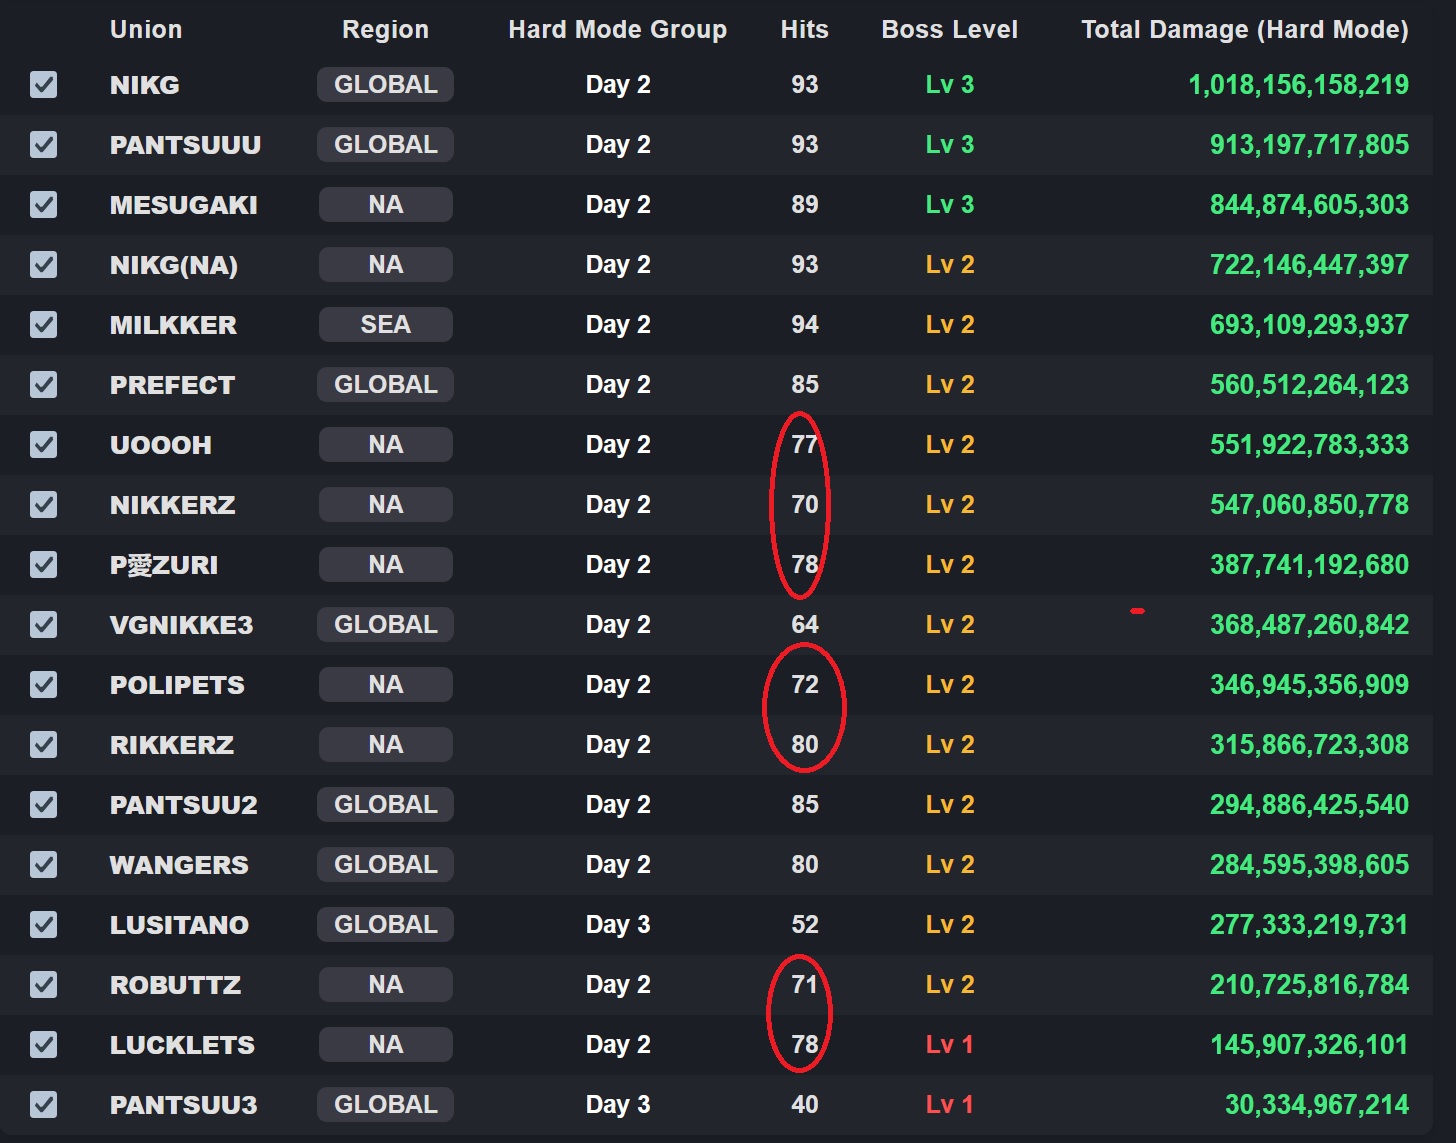Image resolution: width=1456 pixels, height=1143 pixels.
Task: Uncheck the NIKG union checkbox
Action: pyautogui.click(x=43, y=85)
